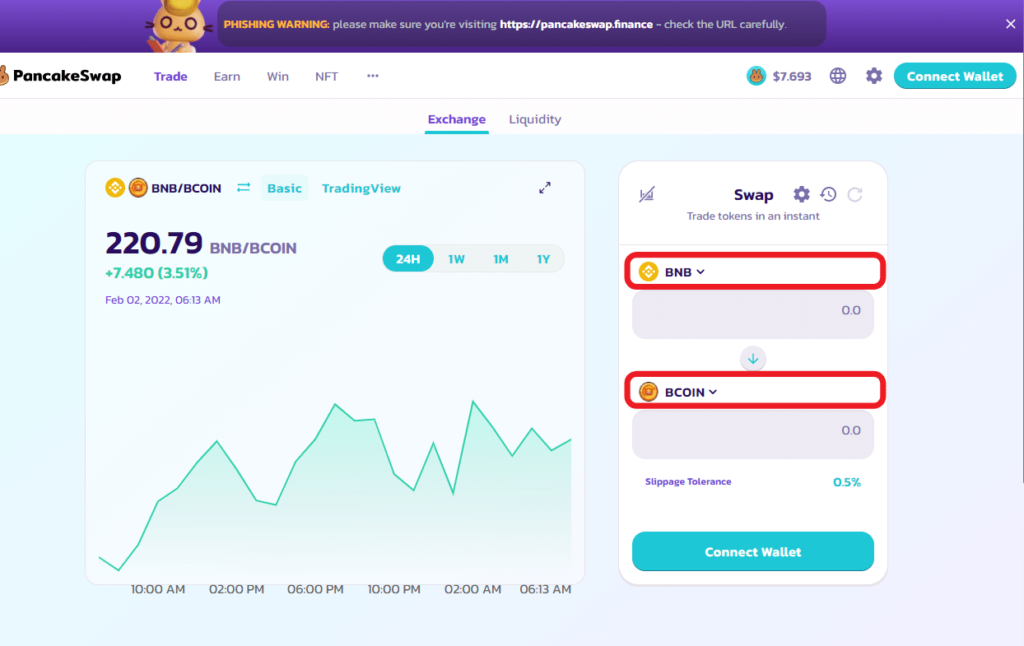Click the BNB token icon in chart header
Image resolution: width=1024 pixels, height=646 pixels.
115,187
